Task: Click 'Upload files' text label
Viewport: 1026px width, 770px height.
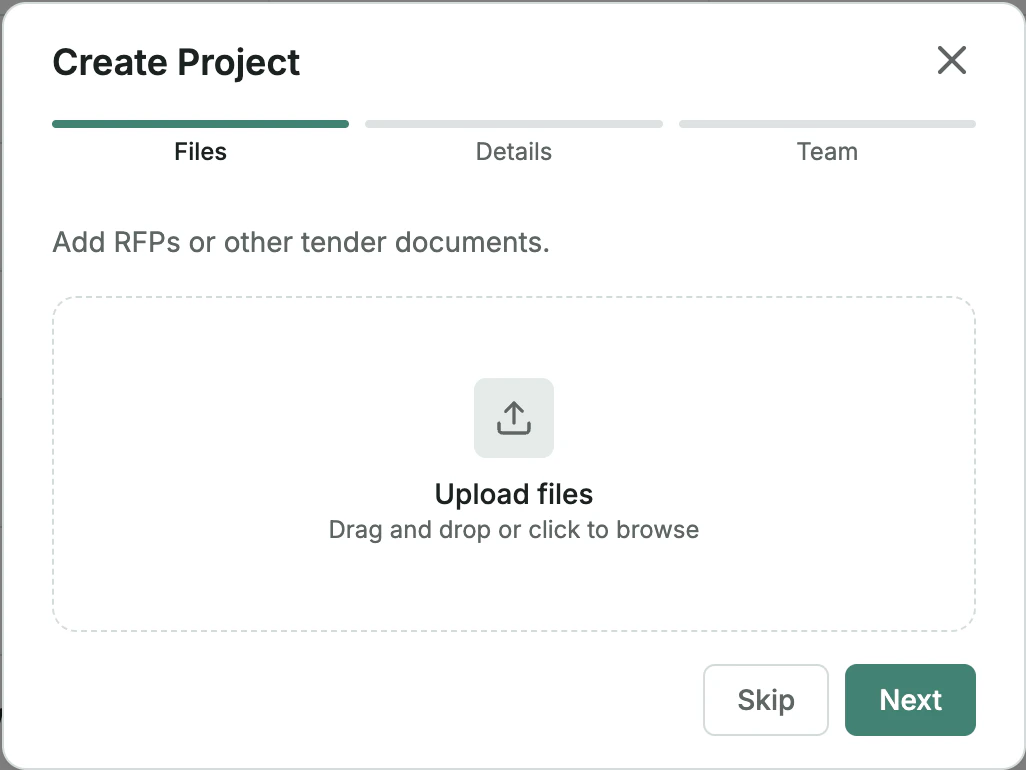Action: (513, 494)
